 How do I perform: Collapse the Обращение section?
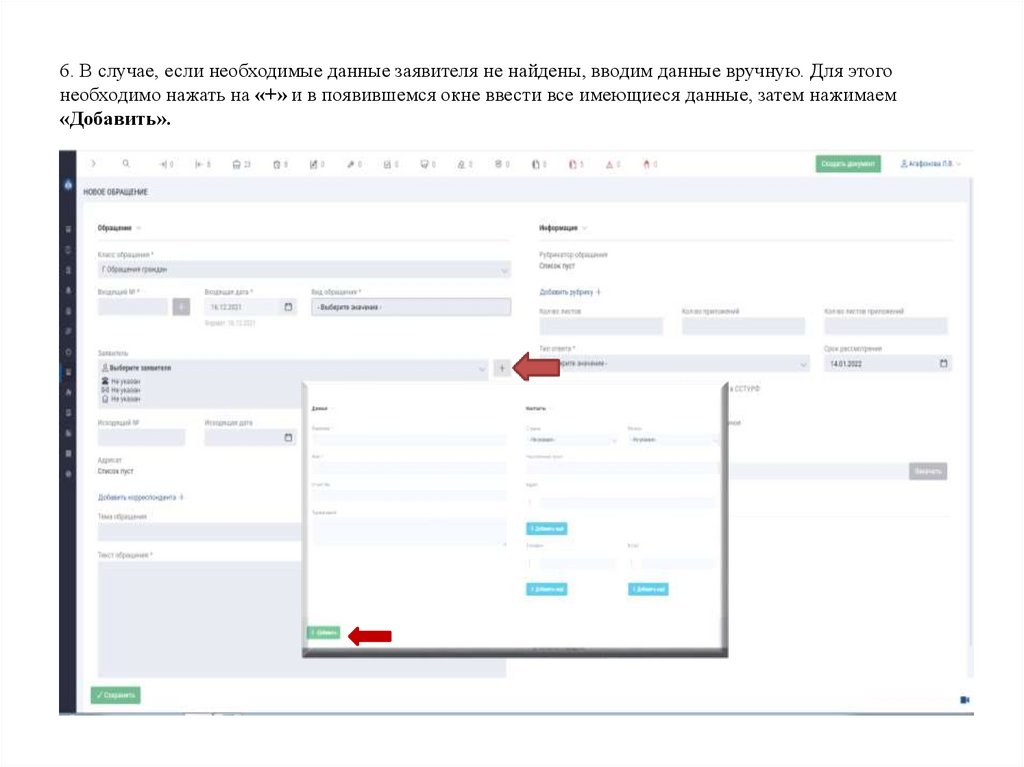pyautogui.click(x=120, y=228)
